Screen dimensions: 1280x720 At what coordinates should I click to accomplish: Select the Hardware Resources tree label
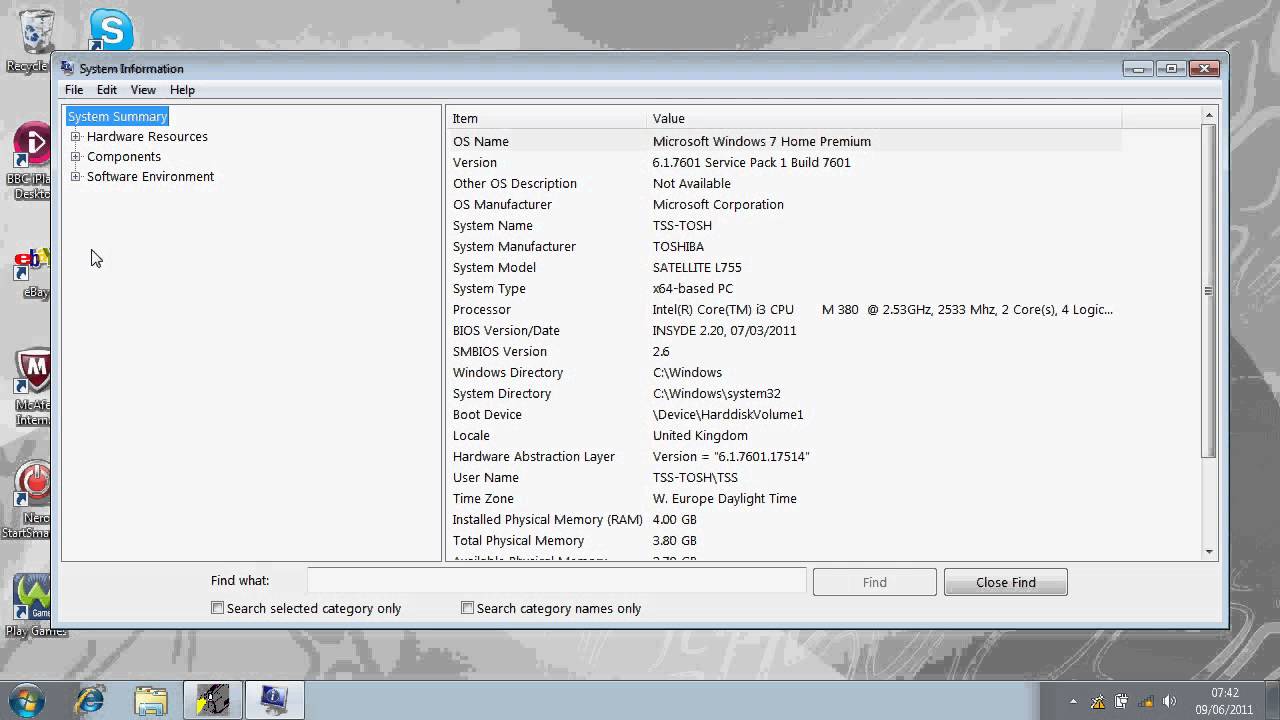click(147, 136)
